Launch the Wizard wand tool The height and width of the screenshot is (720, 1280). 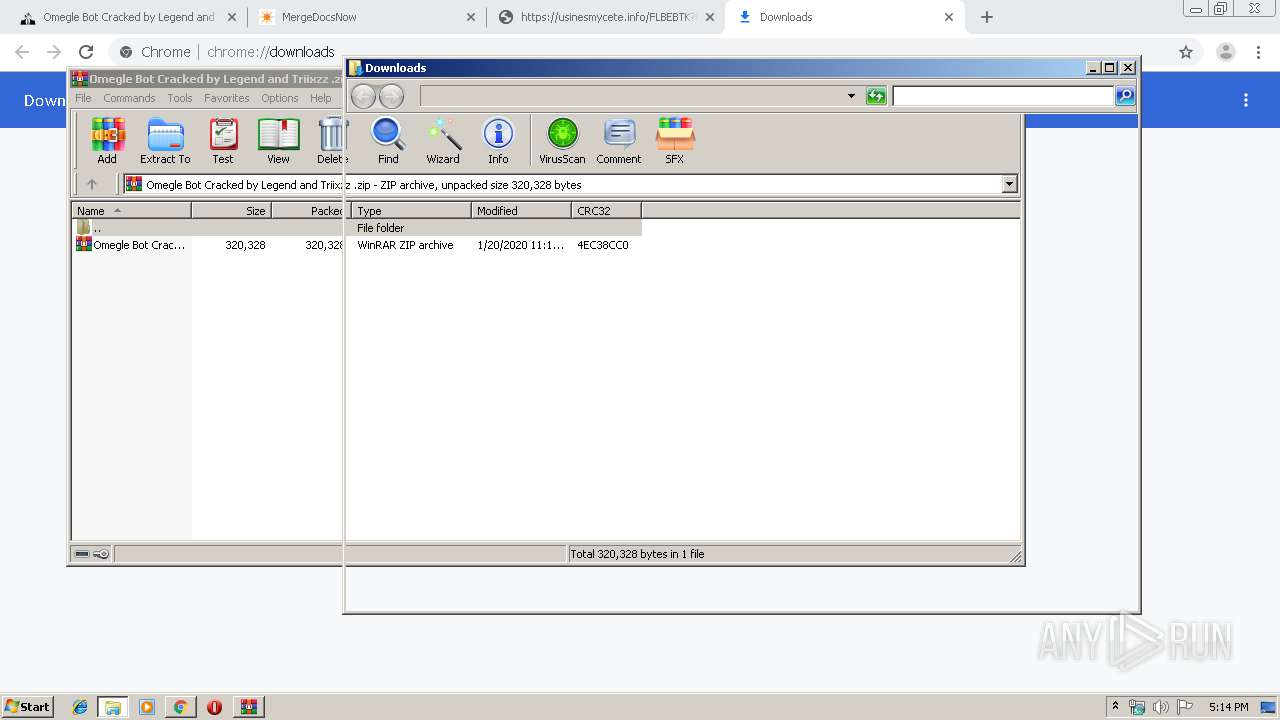pyautogui.click(x=443, y=141)
